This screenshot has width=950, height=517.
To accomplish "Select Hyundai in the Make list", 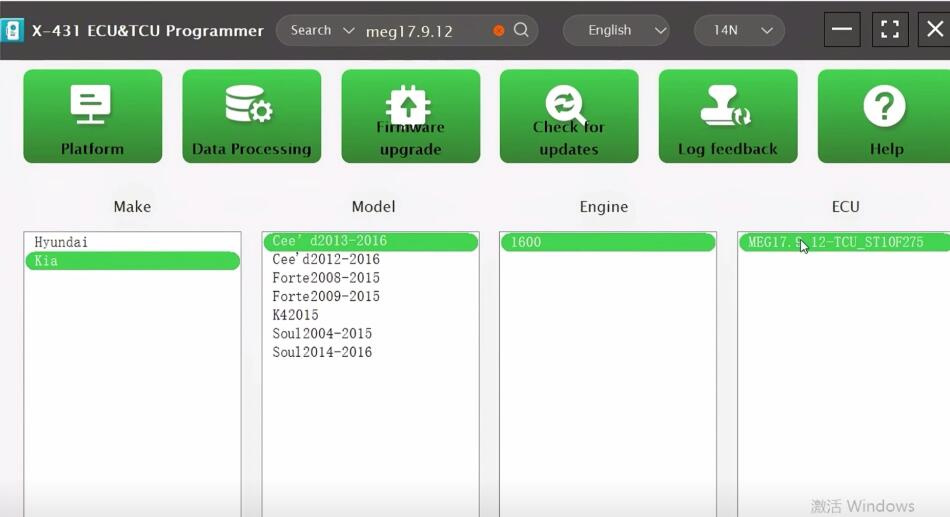I will [61, 242].
